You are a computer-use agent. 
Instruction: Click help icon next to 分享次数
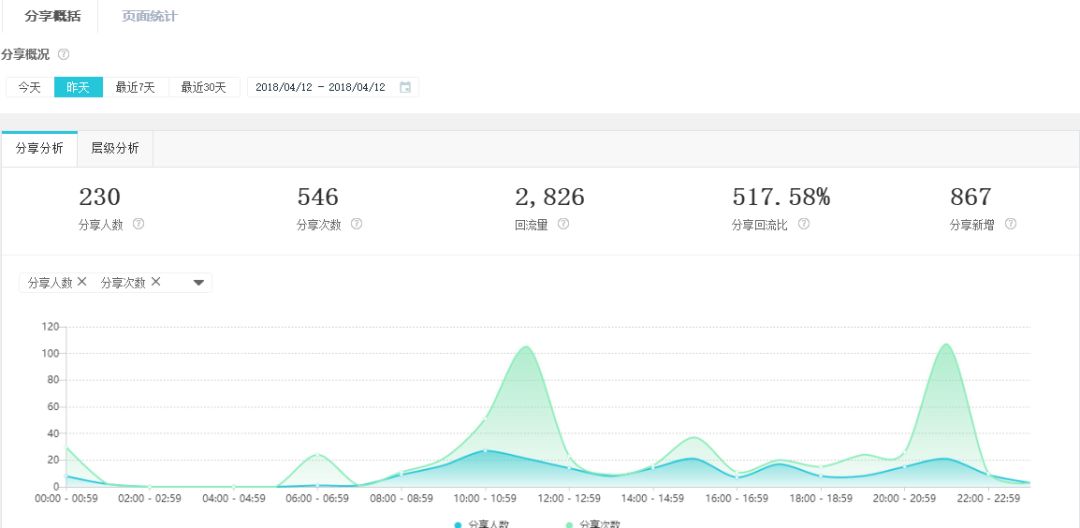tap(356, 224)
